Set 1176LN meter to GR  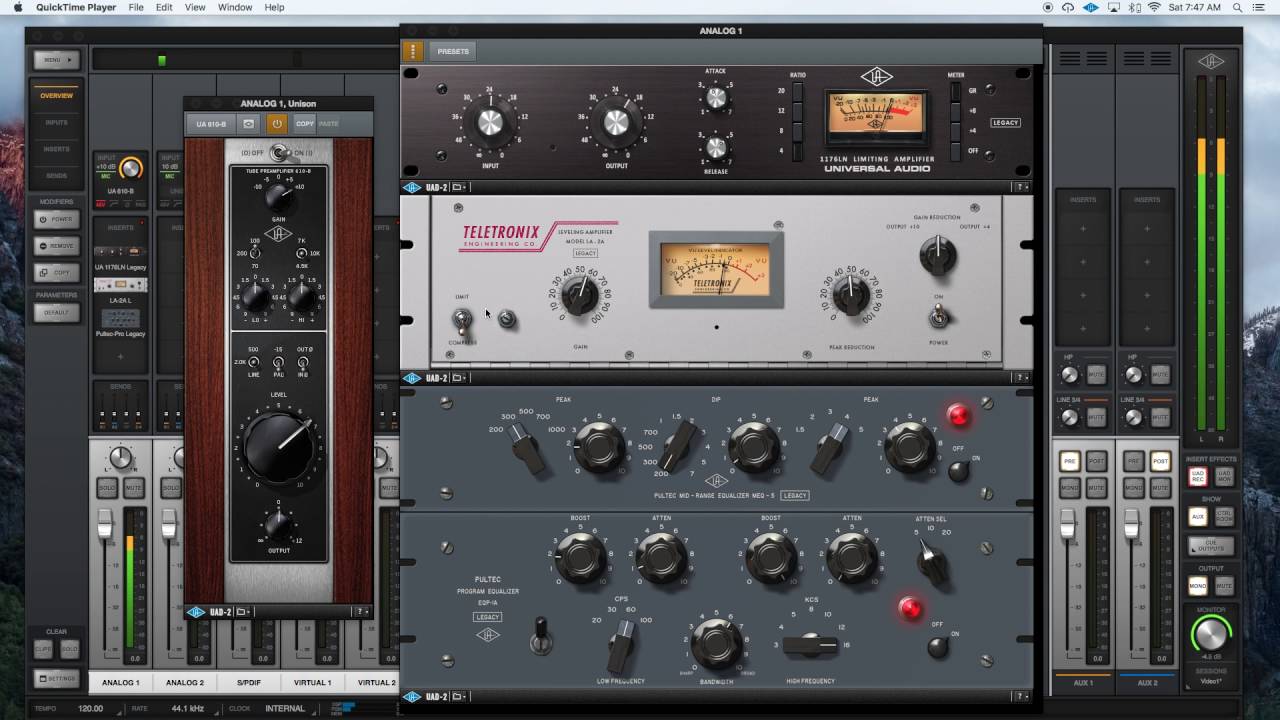(957, 91)
